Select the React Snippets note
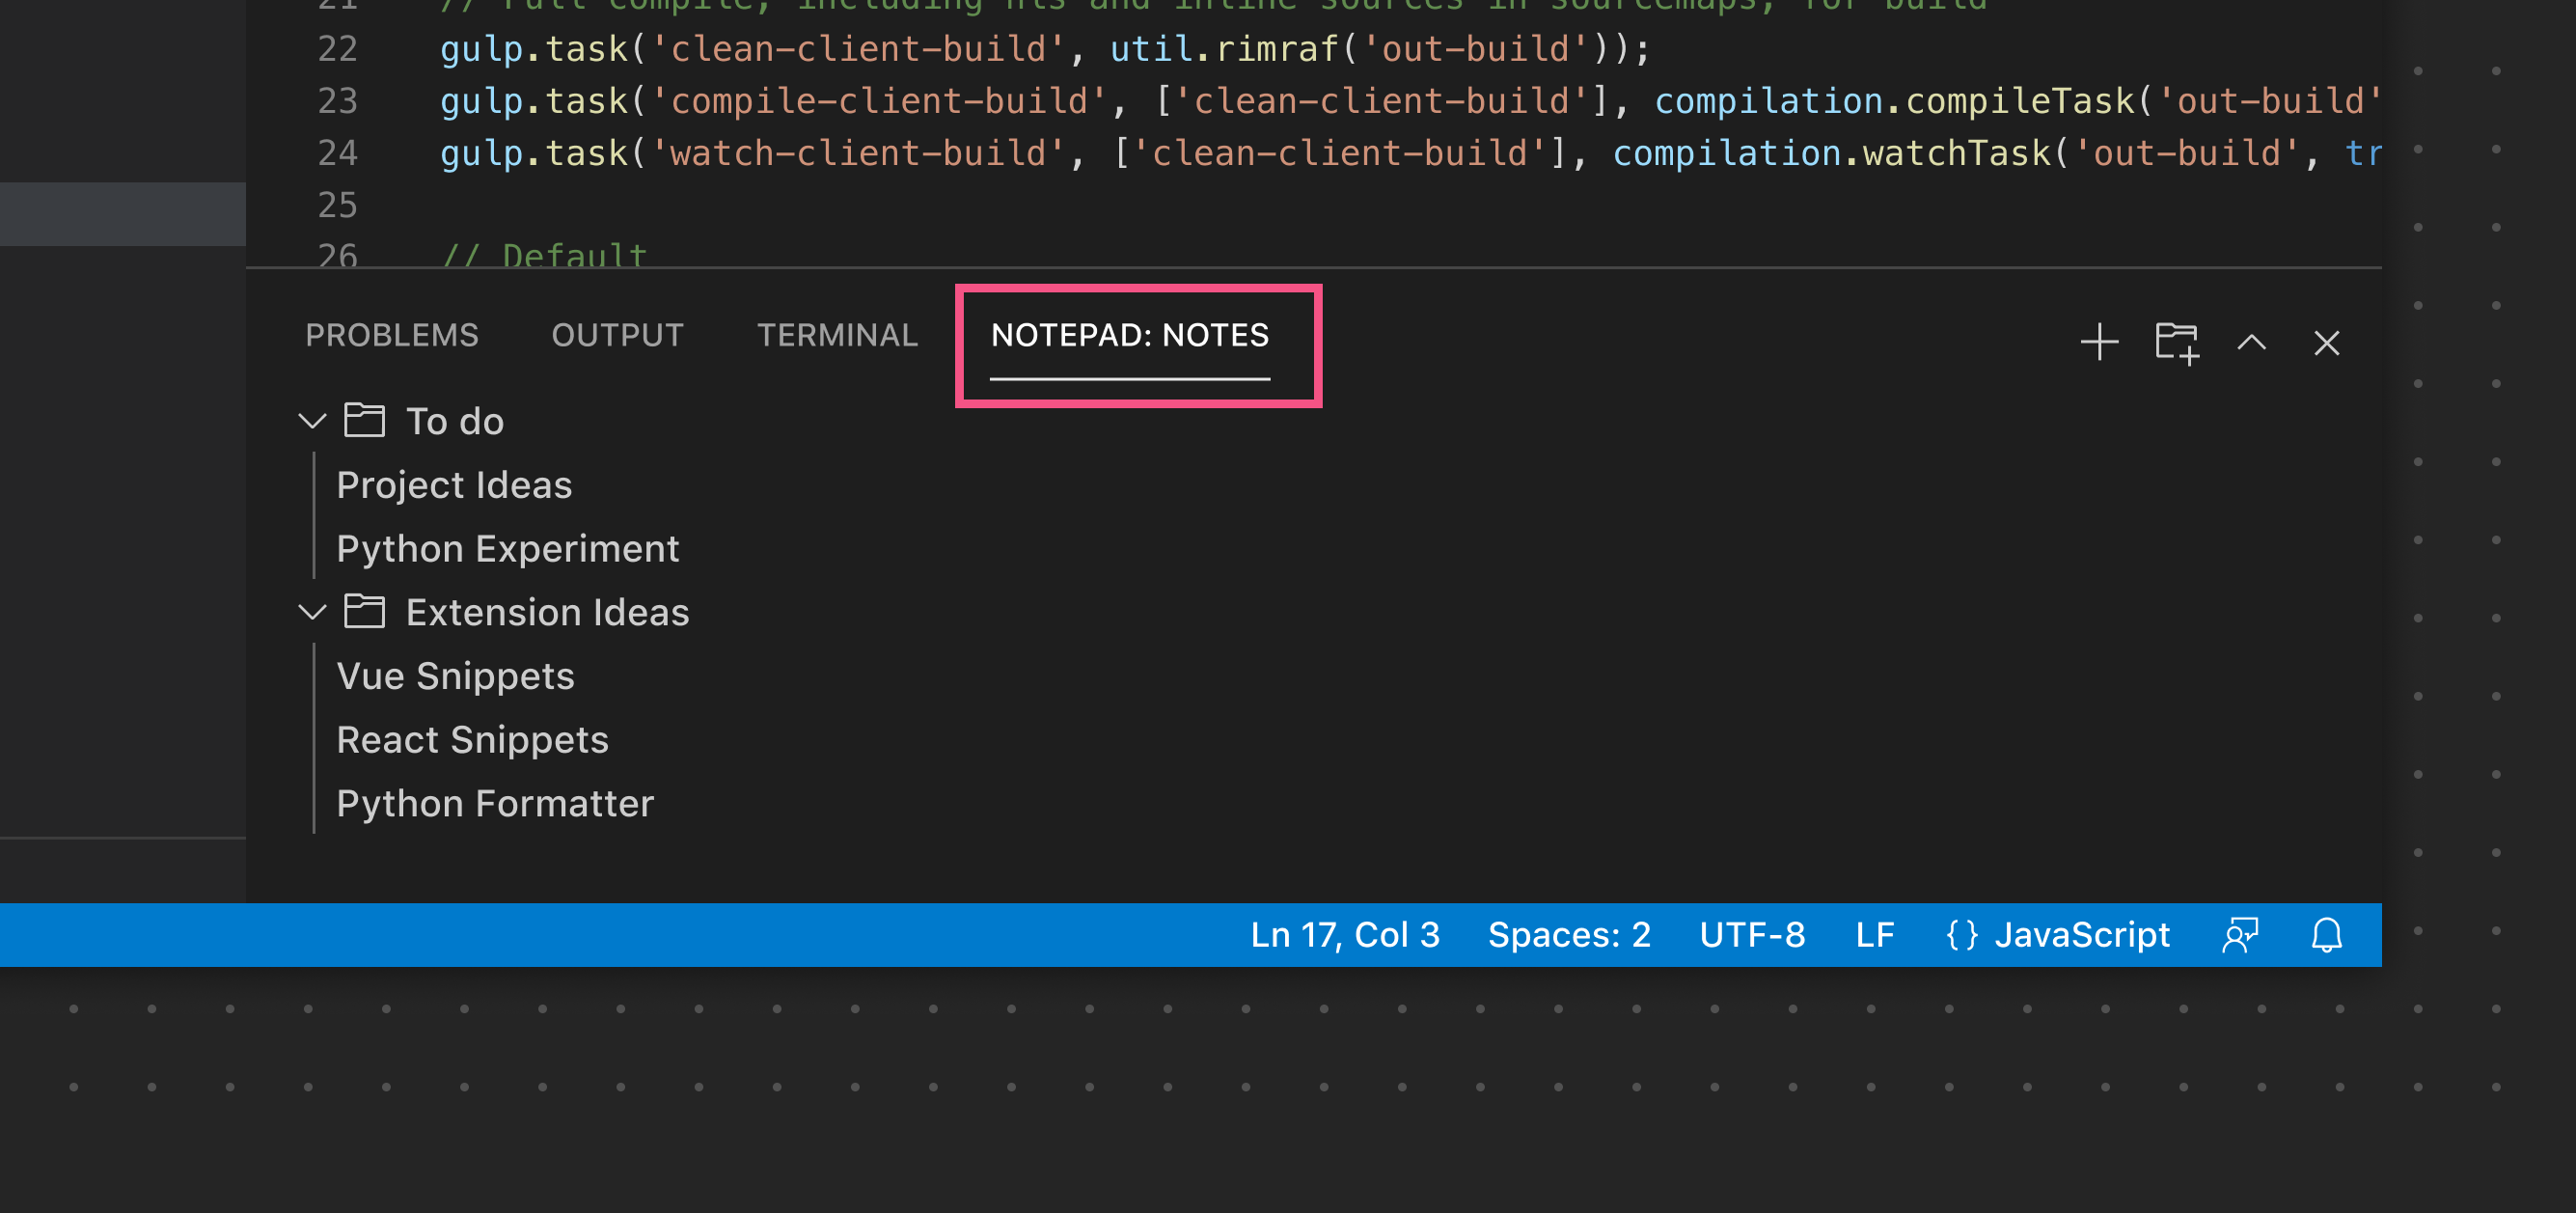2576x1213 pixels. tap(473, 739)
